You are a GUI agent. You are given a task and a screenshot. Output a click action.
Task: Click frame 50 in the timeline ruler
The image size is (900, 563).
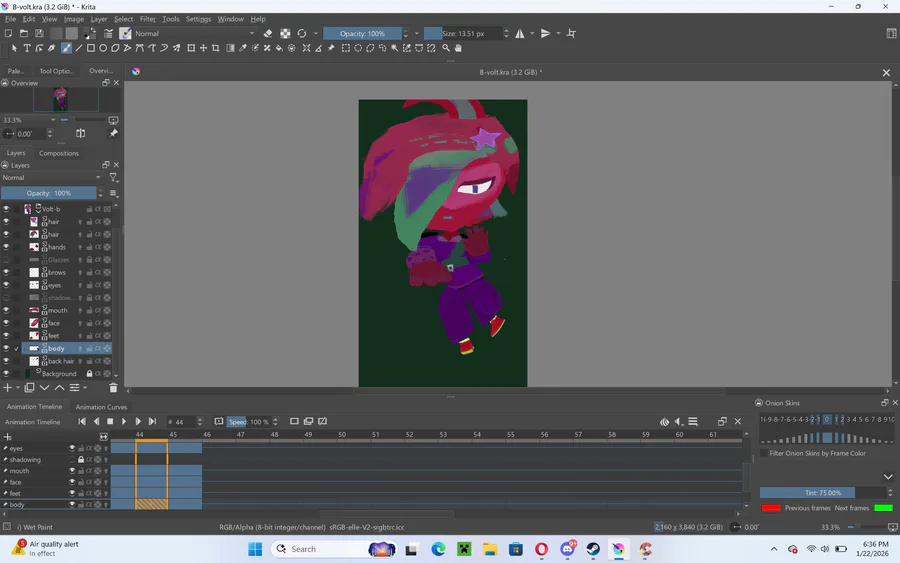[342, 435]
